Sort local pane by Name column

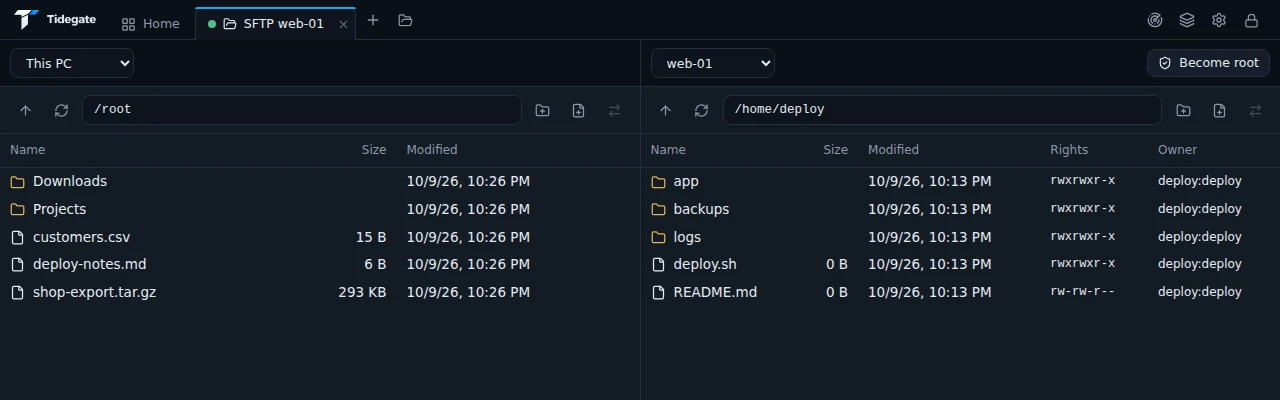click(27, 150)
